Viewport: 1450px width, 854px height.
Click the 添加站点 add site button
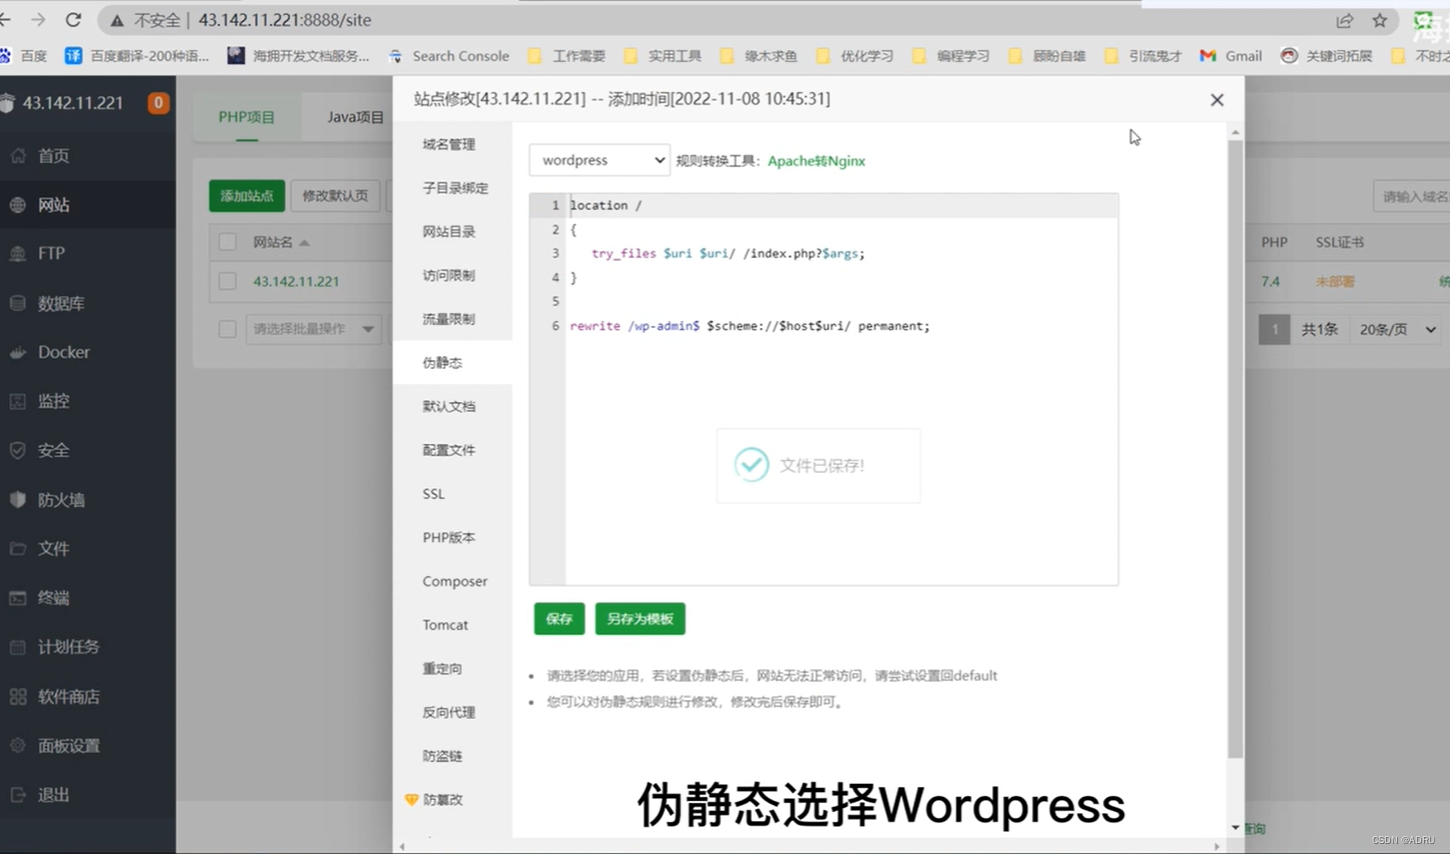(x=247, y=196)
